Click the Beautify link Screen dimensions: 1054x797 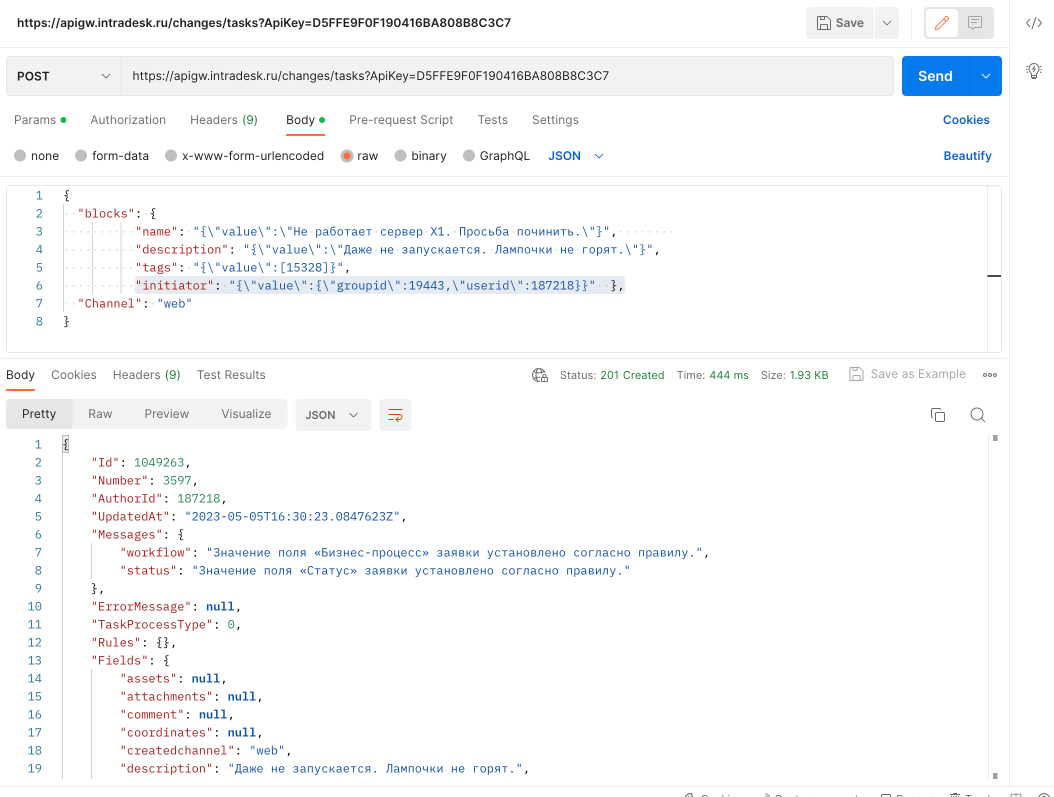click(967, 156)
